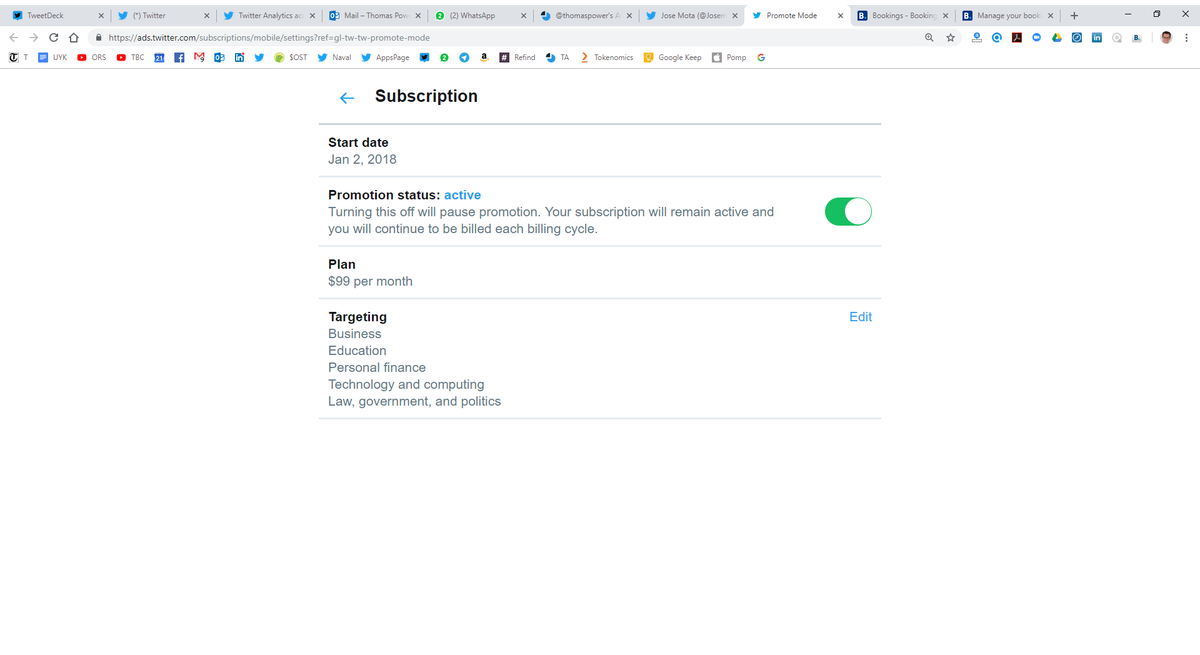
Task: Open the TBC YouTube bookmark
Action: click(x=131, y=57)
